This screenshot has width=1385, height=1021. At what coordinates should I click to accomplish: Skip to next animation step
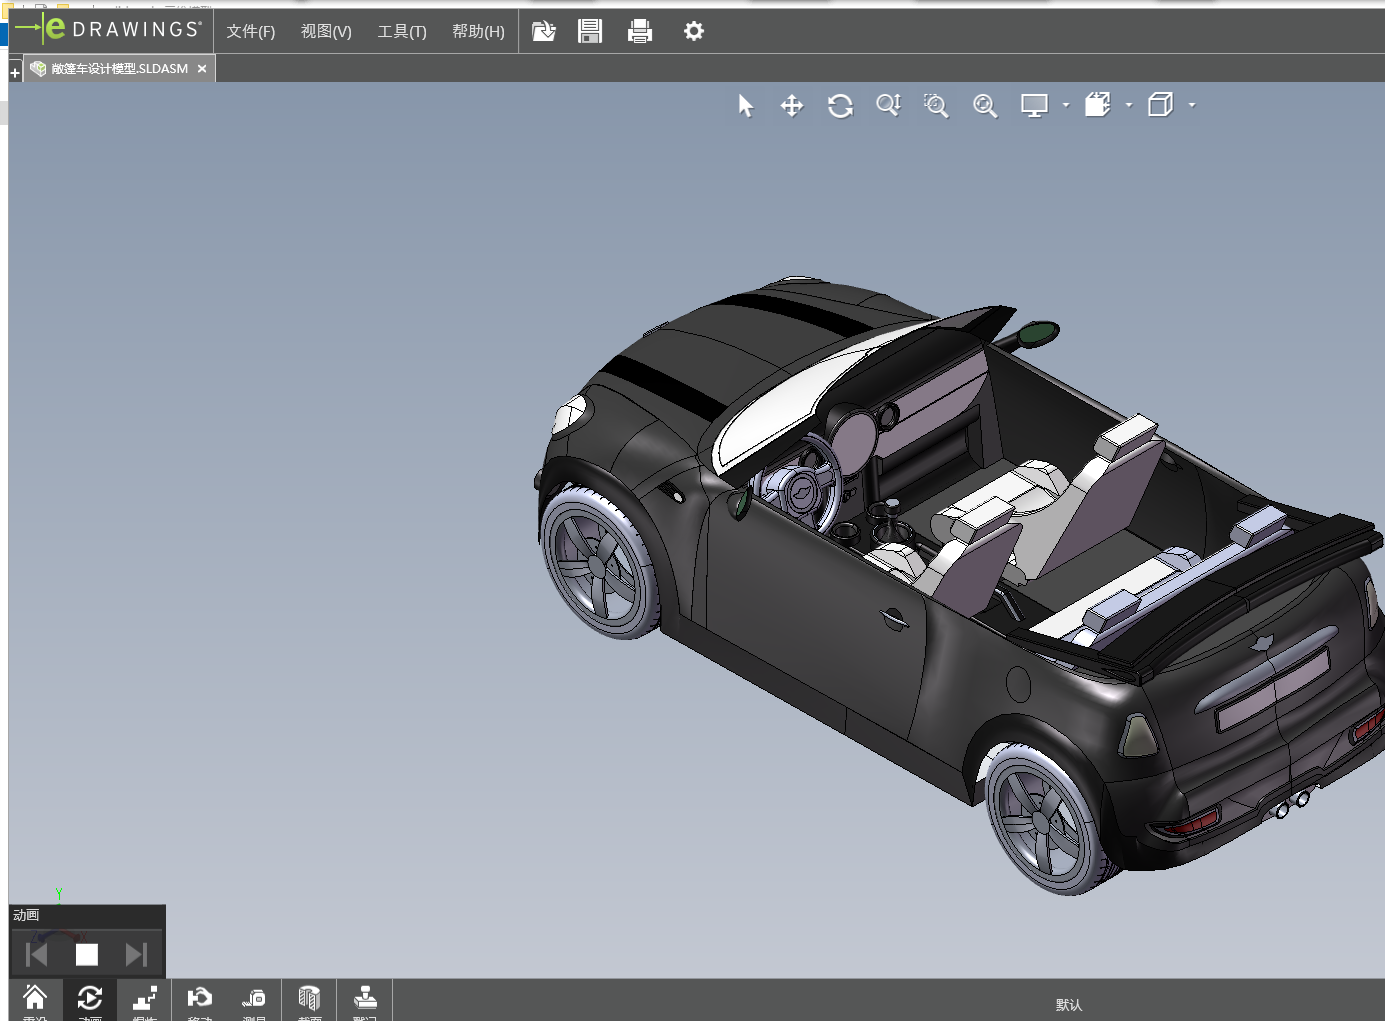click(136, 955)
